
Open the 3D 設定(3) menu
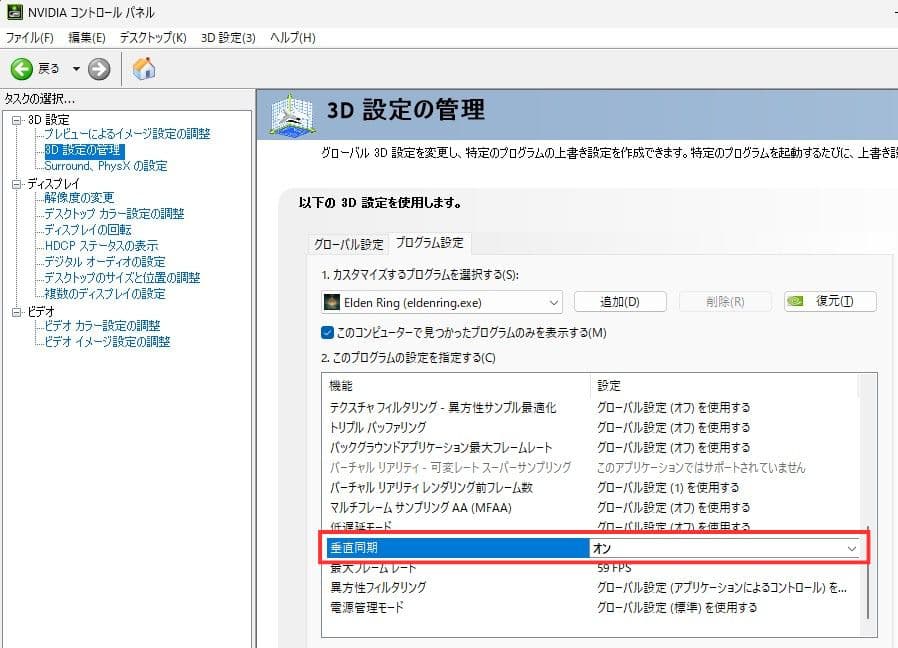tap(228, 38)
